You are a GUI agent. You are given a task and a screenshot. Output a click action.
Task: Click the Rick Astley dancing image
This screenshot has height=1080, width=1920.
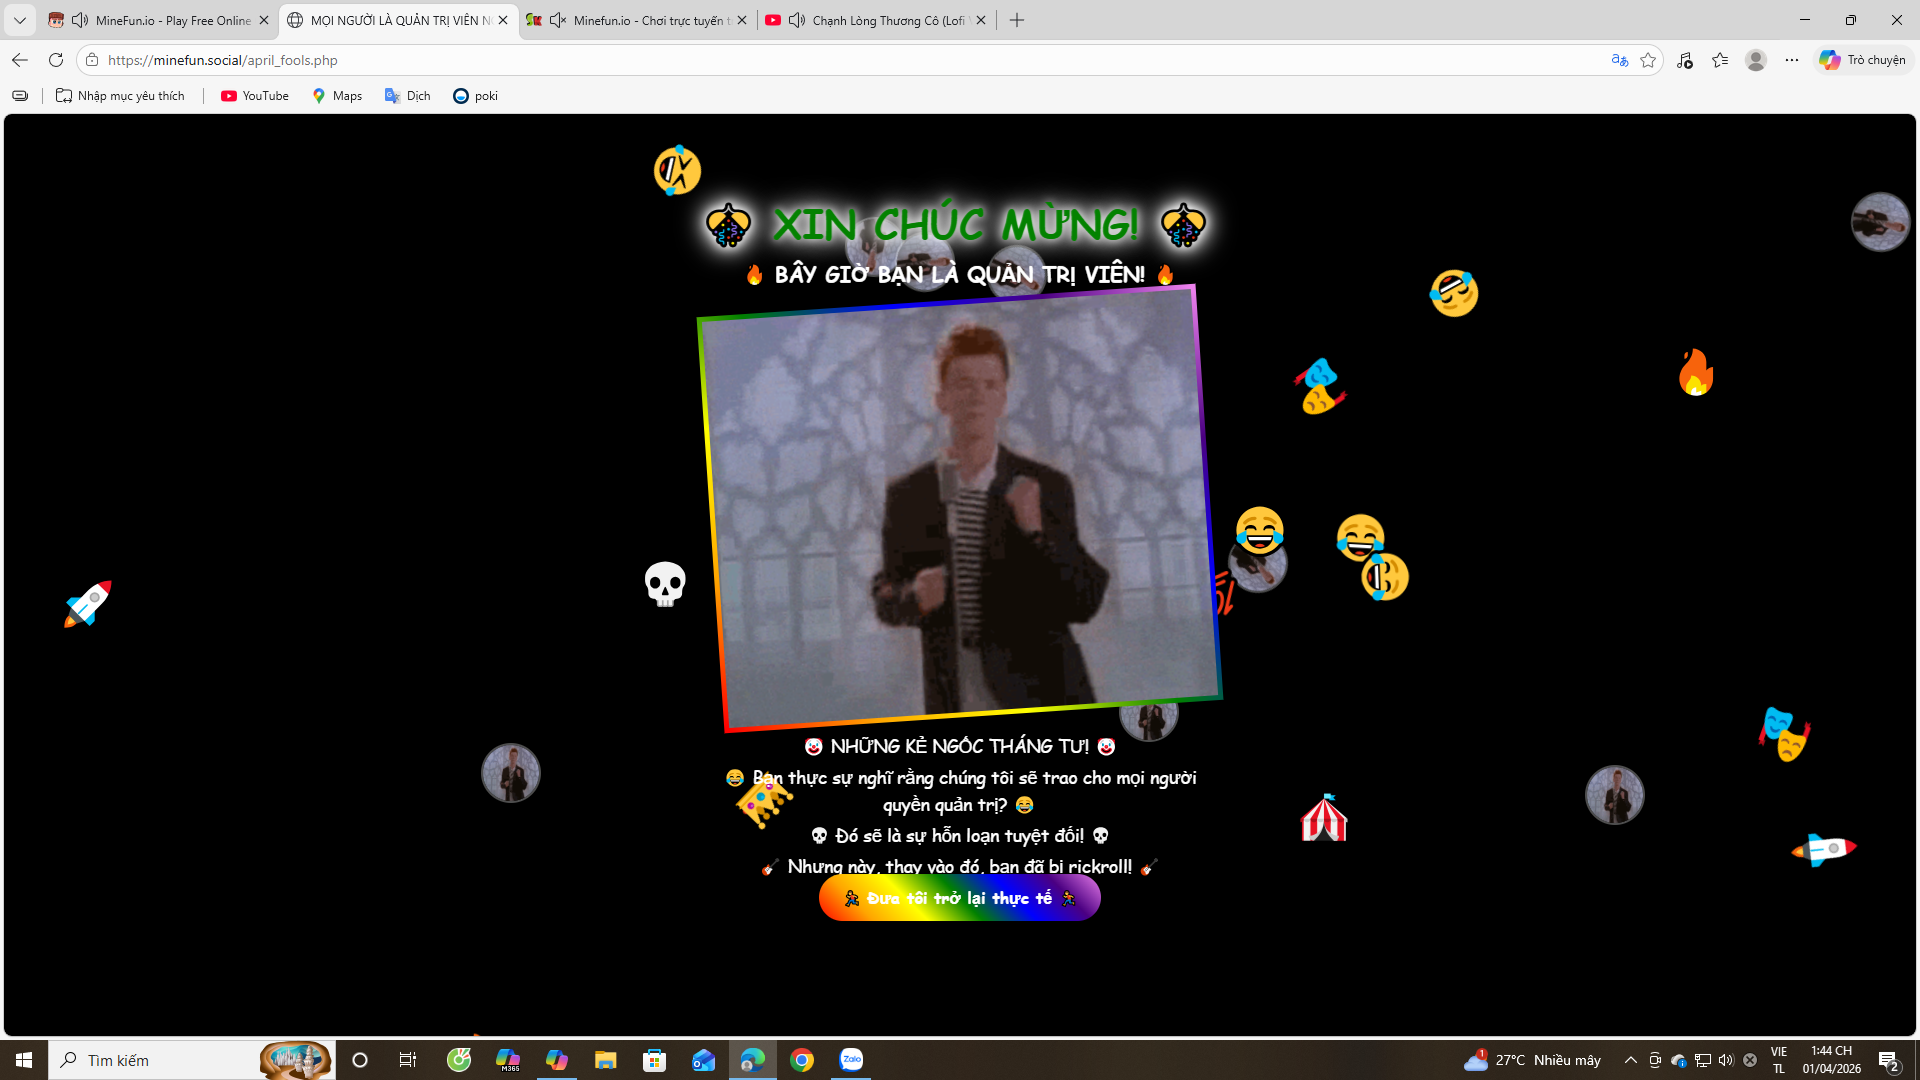[958, 508]
